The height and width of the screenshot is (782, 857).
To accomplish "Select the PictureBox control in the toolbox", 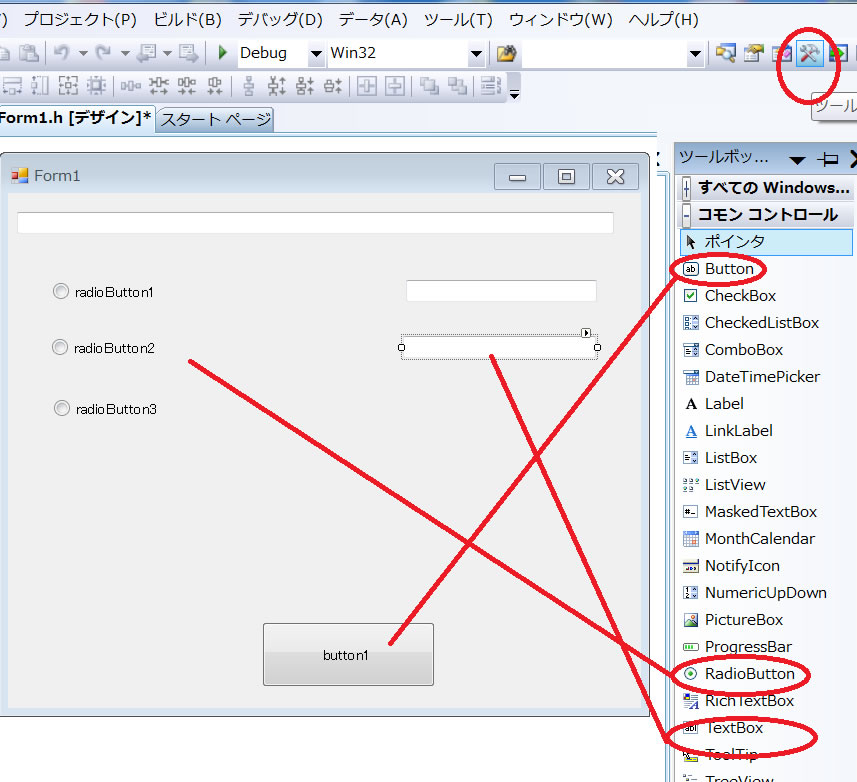I will tap(743, 620).
